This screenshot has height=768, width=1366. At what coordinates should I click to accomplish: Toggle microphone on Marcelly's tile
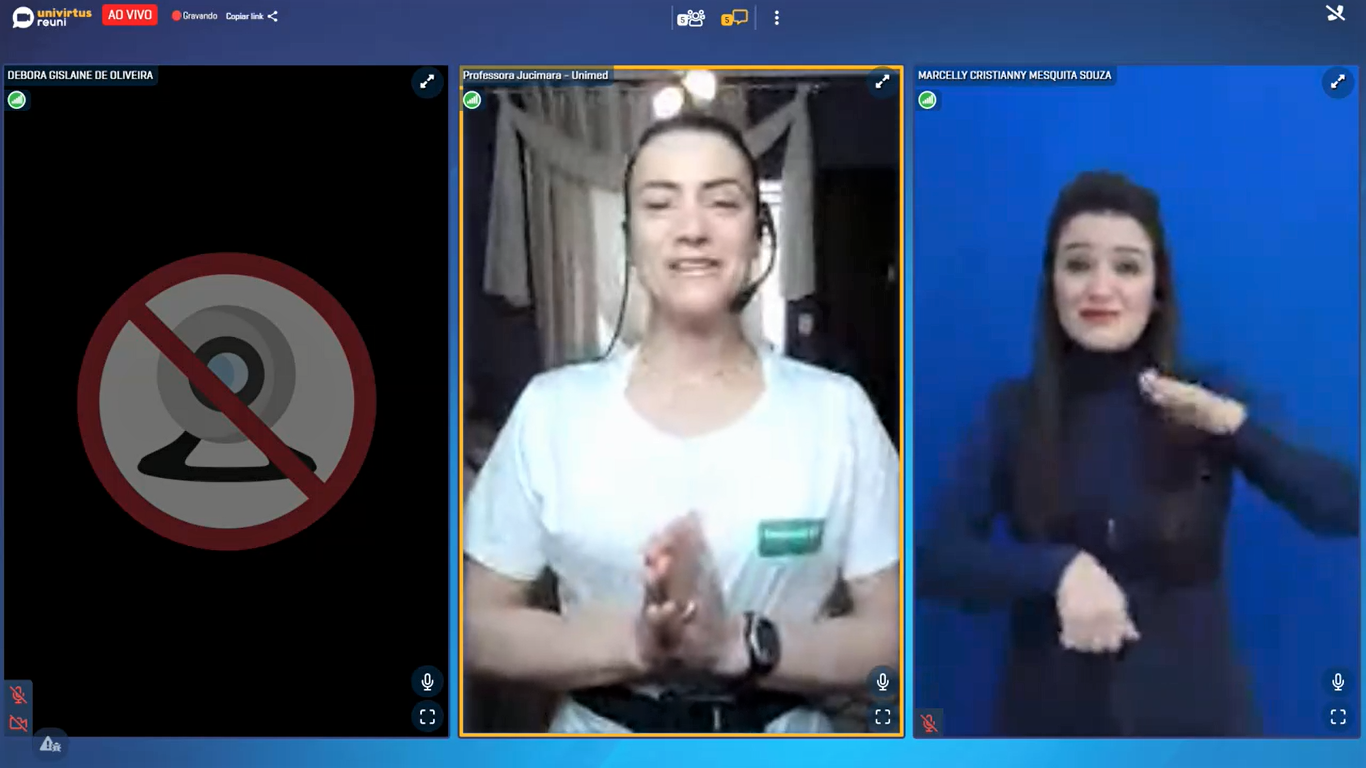pos(1337,682)
